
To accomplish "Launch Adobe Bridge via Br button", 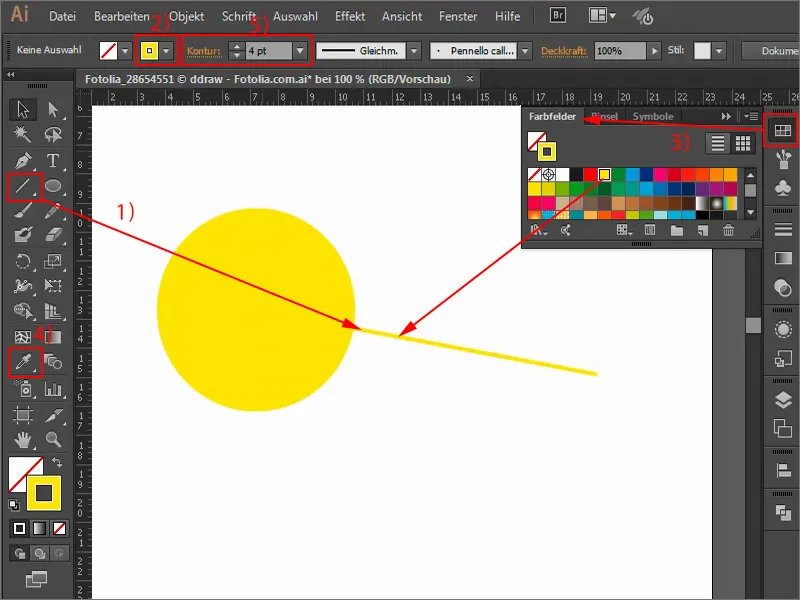I will click(x=556, y=15).
